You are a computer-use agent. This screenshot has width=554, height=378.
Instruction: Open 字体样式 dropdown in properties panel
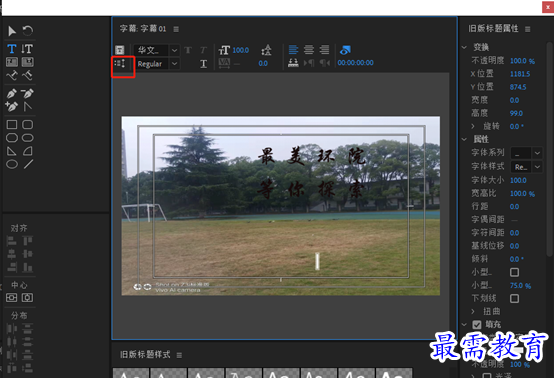pyautogui.click(x=526, y=167)
